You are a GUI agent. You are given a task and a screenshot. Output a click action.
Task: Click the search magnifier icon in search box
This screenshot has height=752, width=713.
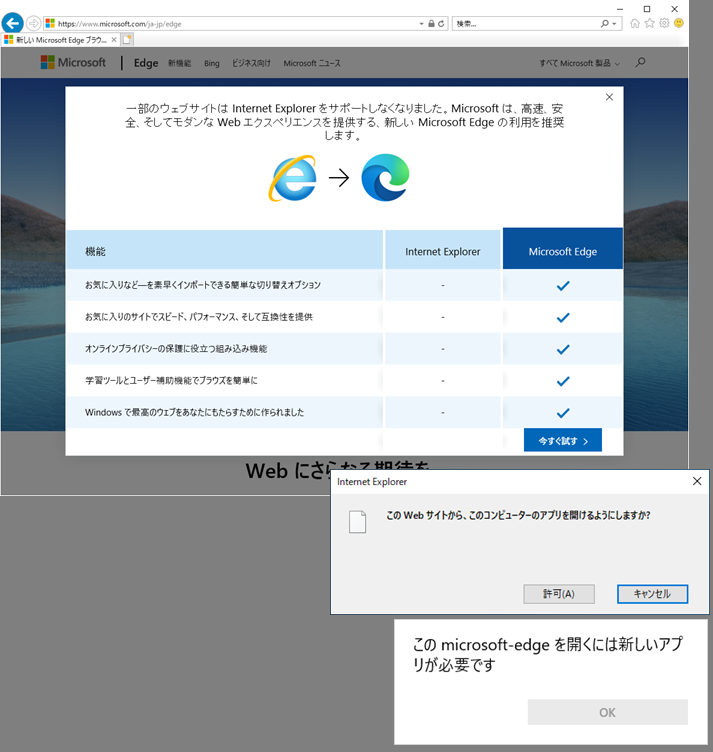(x=605, y=24)
